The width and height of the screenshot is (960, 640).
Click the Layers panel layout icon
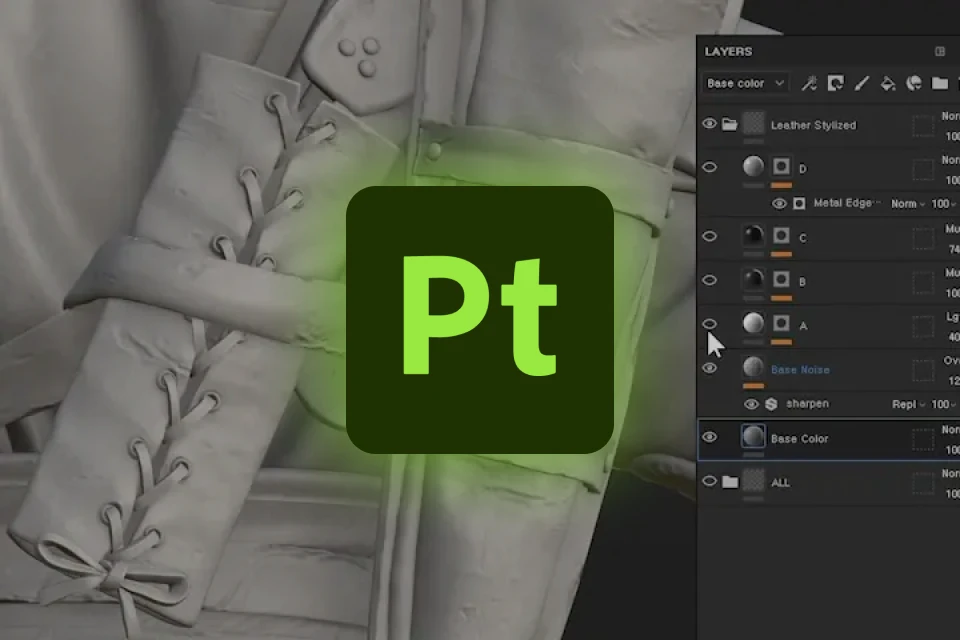click(x=940, y=51)
